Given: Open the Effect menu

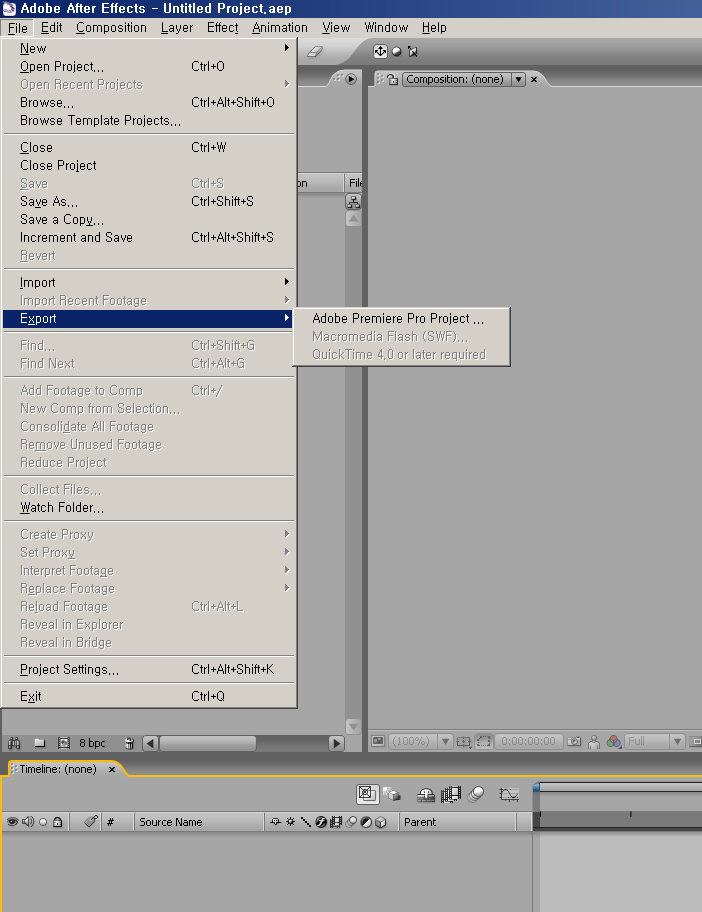Looking at the screenshot, I should point(222,27).
